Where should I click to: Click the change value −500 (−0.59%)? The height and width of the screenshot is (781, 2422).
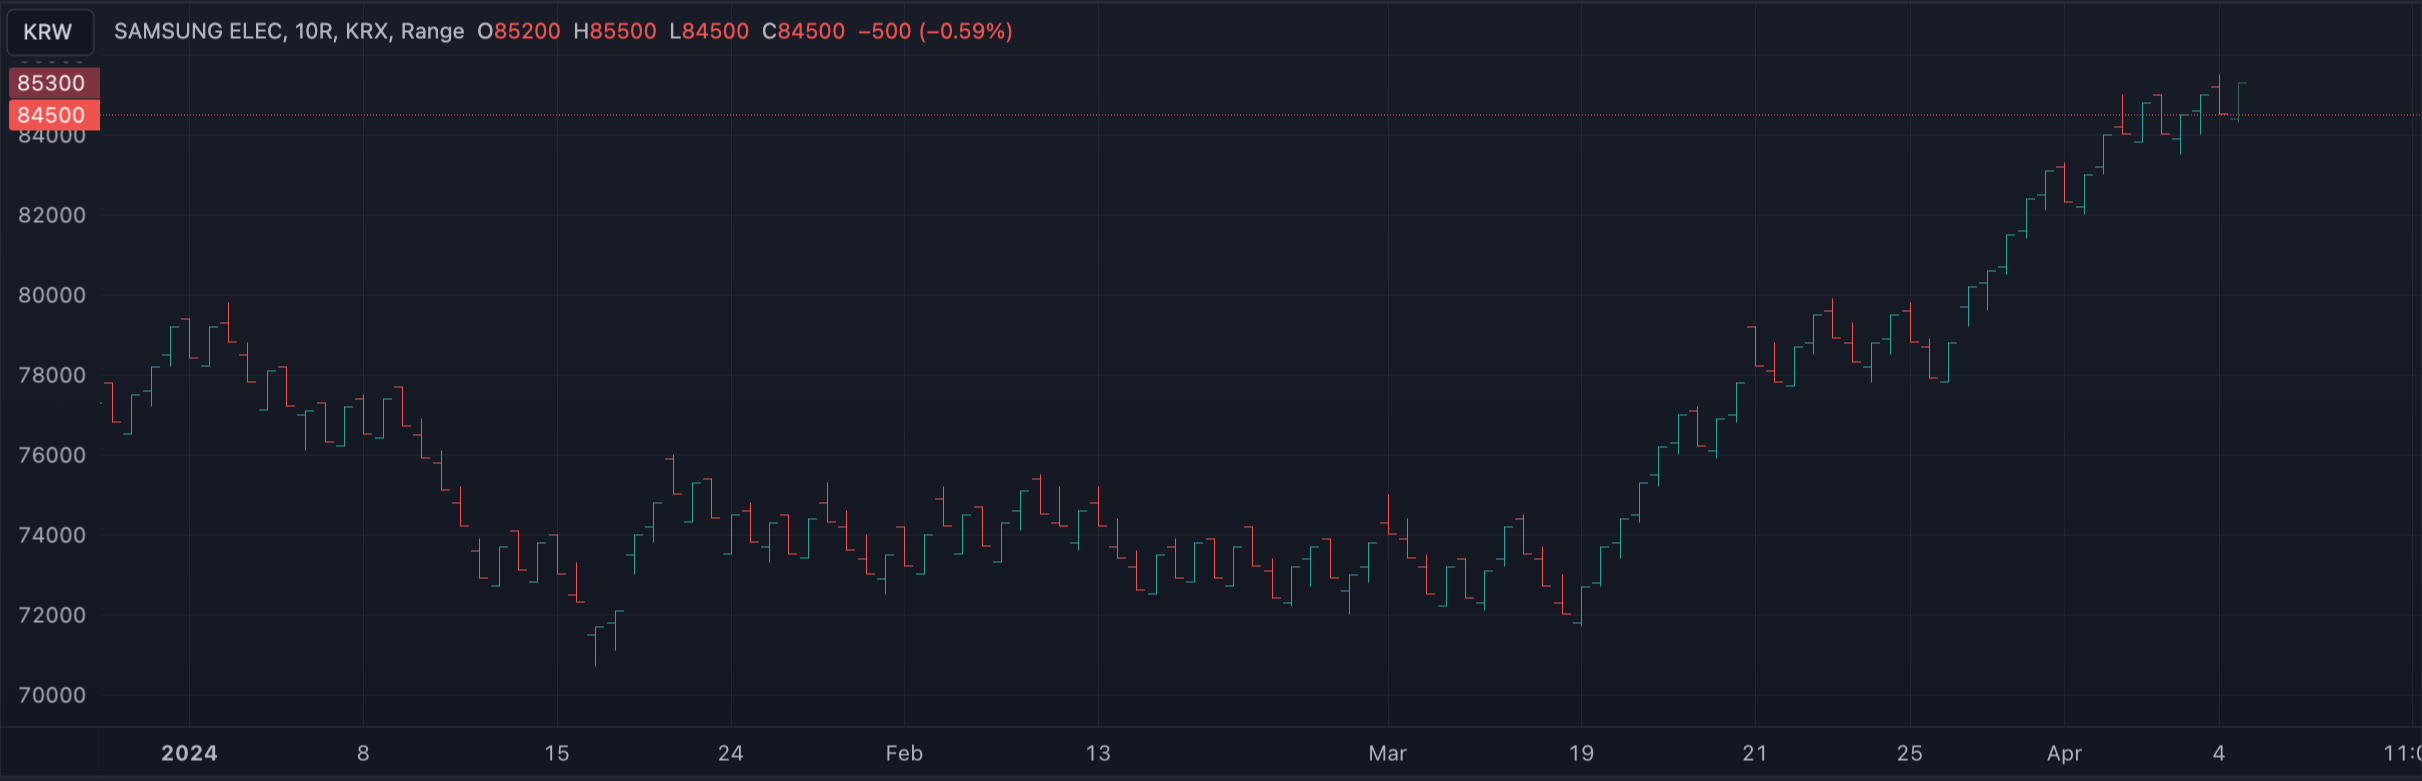(935, 32)
